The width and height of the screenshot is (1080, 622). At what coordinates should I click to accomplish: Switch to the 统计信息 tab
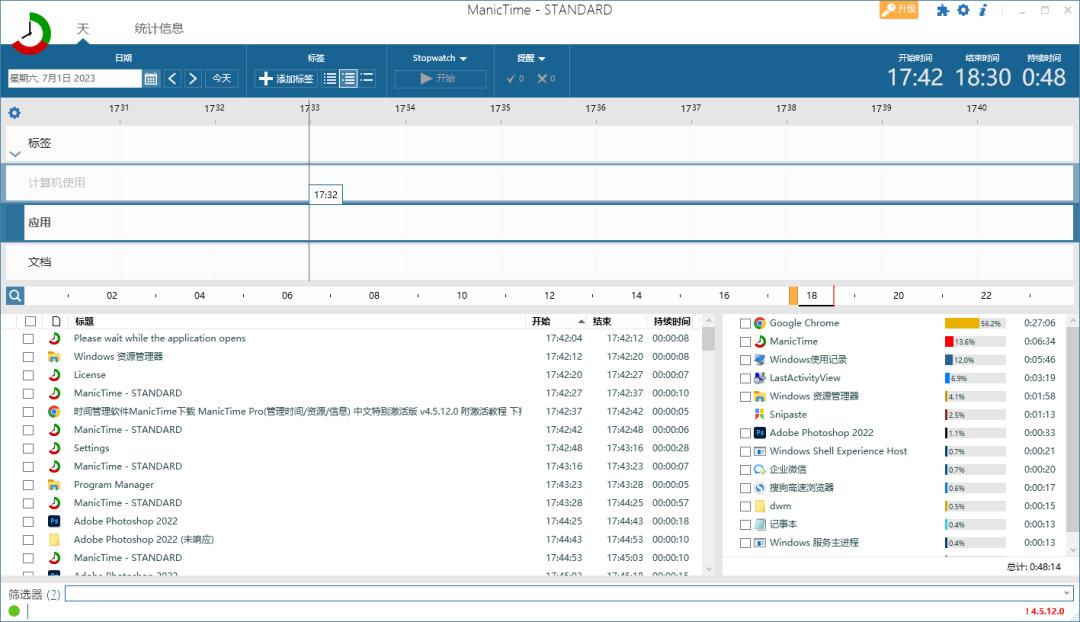159,28
